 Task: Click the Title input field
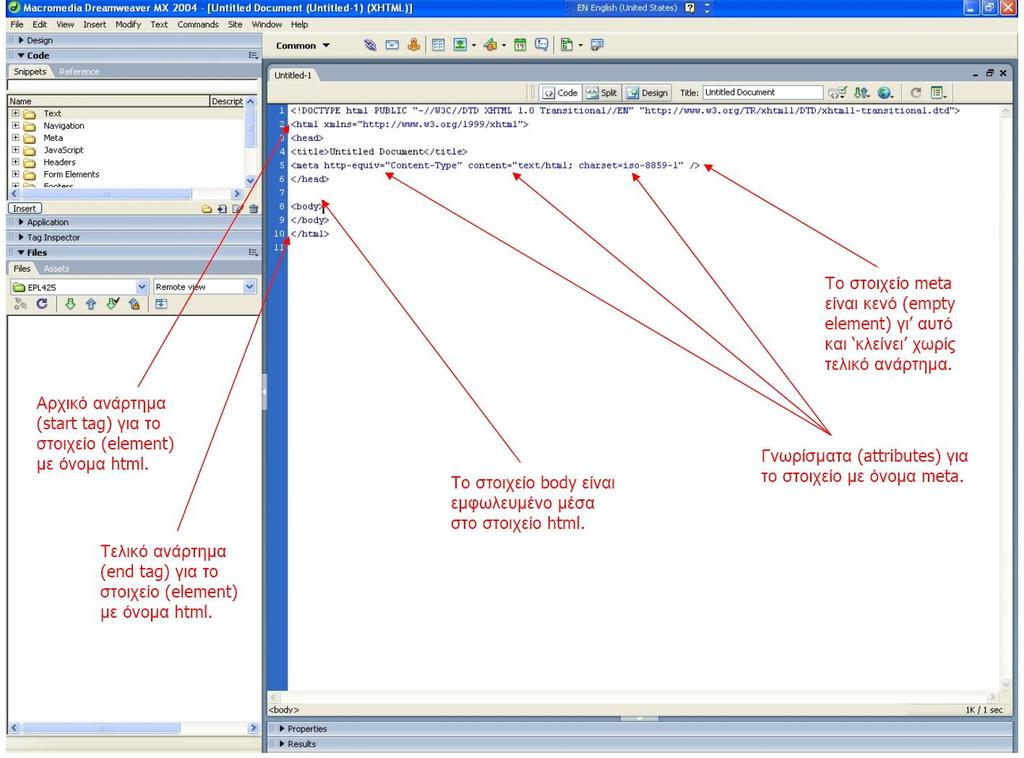[763, 93]
